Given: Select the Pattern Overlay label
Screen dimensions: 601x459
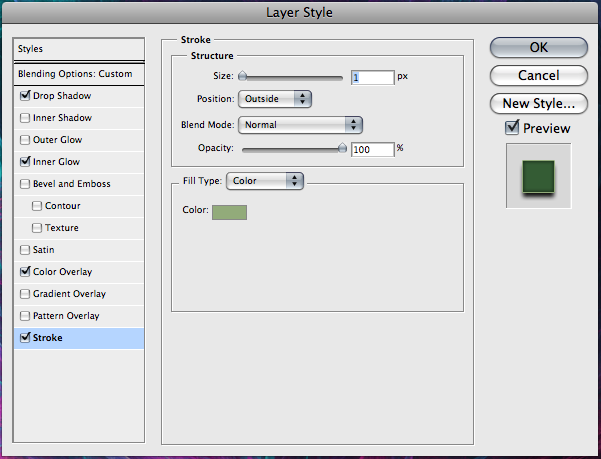Looking at the screenshot, I should tap(66, 316).
